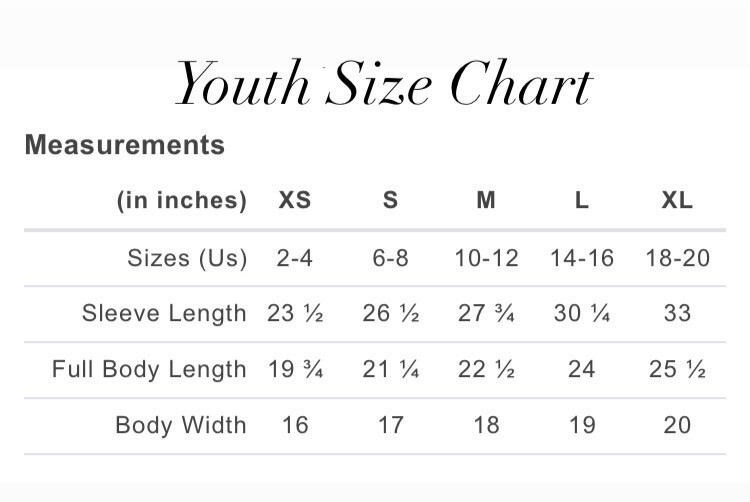
Task: Select the S size column header
Action: (390, 200)
